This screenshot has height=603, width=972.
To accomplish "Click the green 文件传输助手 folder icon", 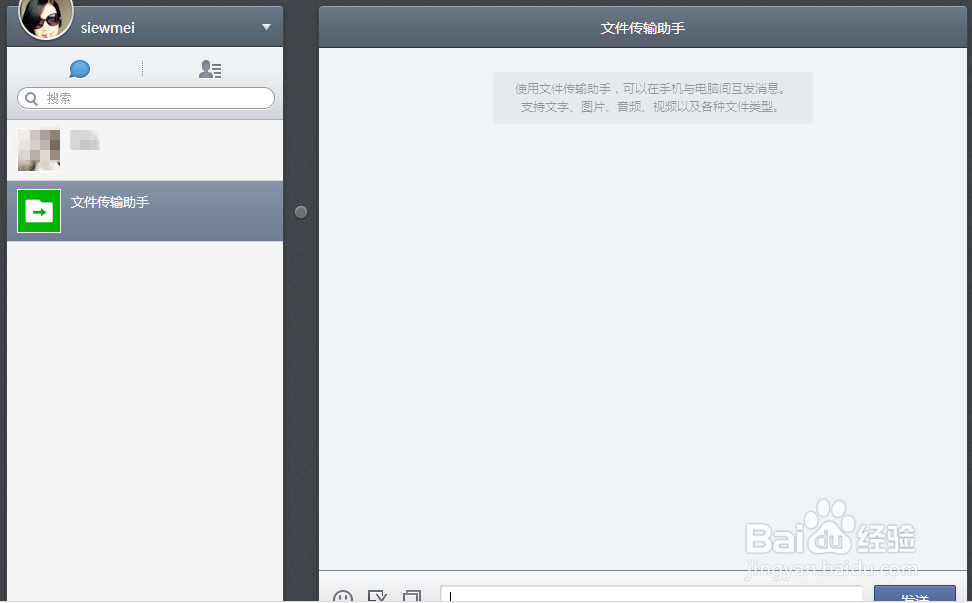I will (x=39, y=211).
